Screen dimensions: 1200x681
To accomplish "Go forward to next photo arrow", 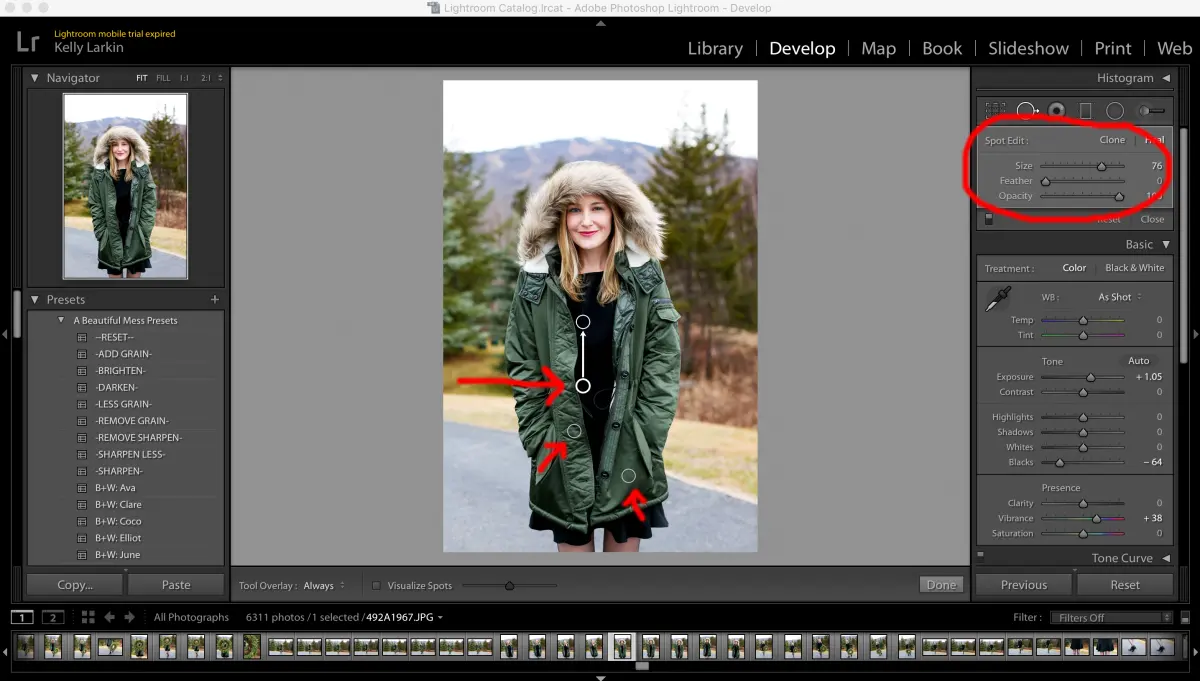I will (x=129, y=617).
